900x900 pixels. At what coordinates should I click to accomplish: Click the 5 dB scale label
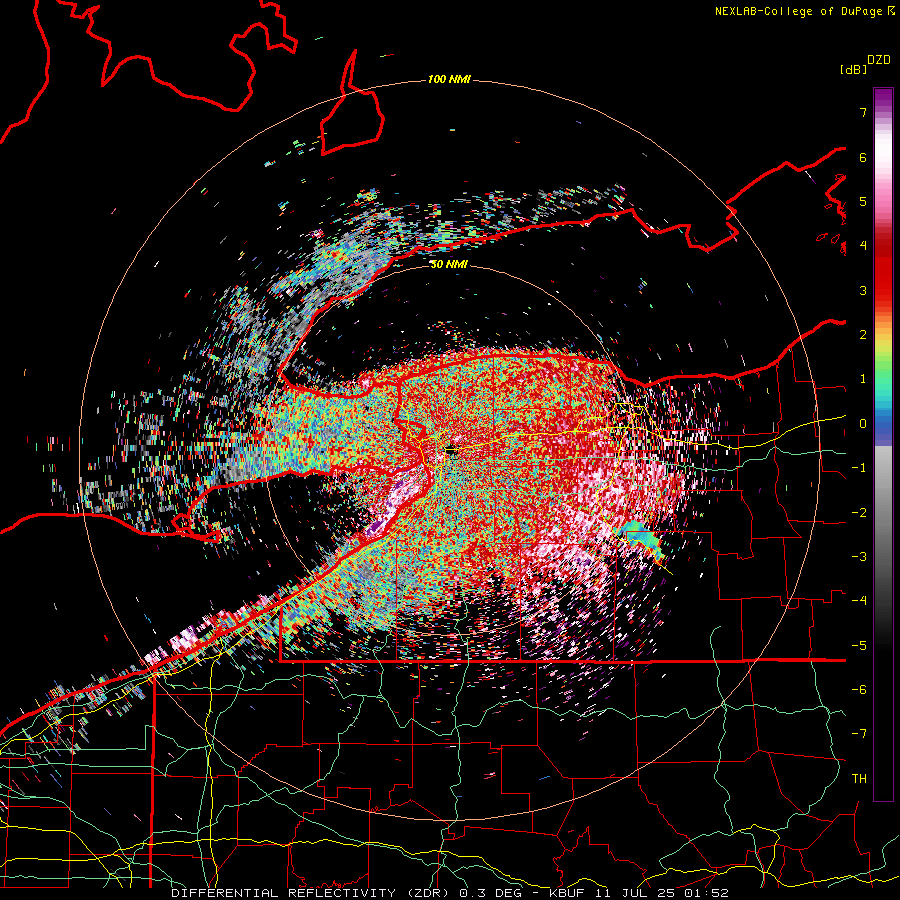pyautogui.click(x=863, y=201)
